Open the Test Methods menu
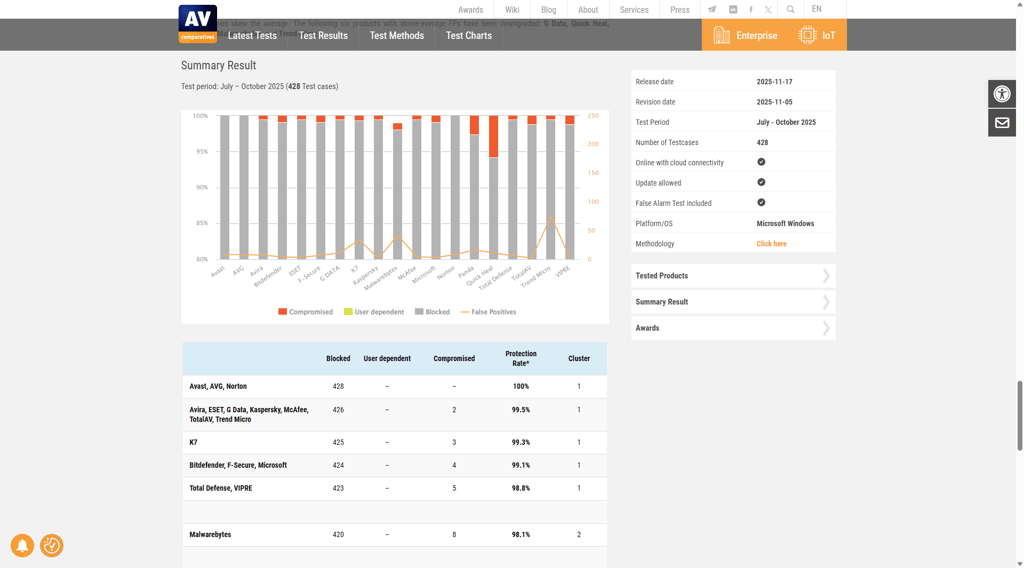 tap(396, 35)
